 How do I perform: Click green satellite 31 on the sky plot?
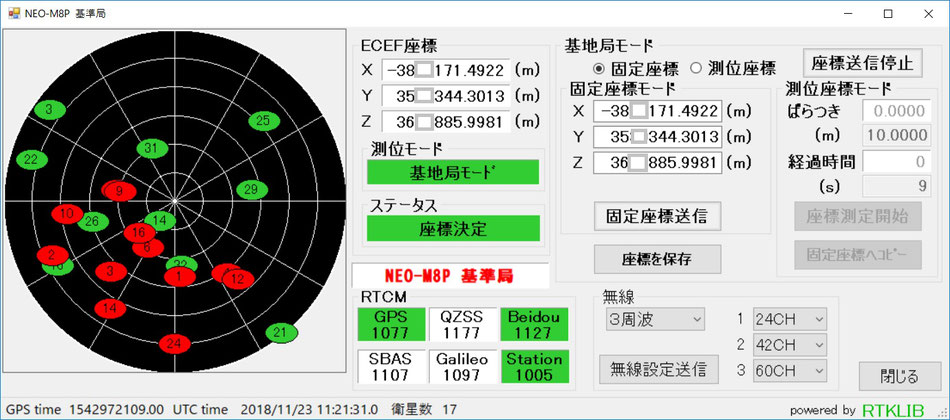point(152,148)
